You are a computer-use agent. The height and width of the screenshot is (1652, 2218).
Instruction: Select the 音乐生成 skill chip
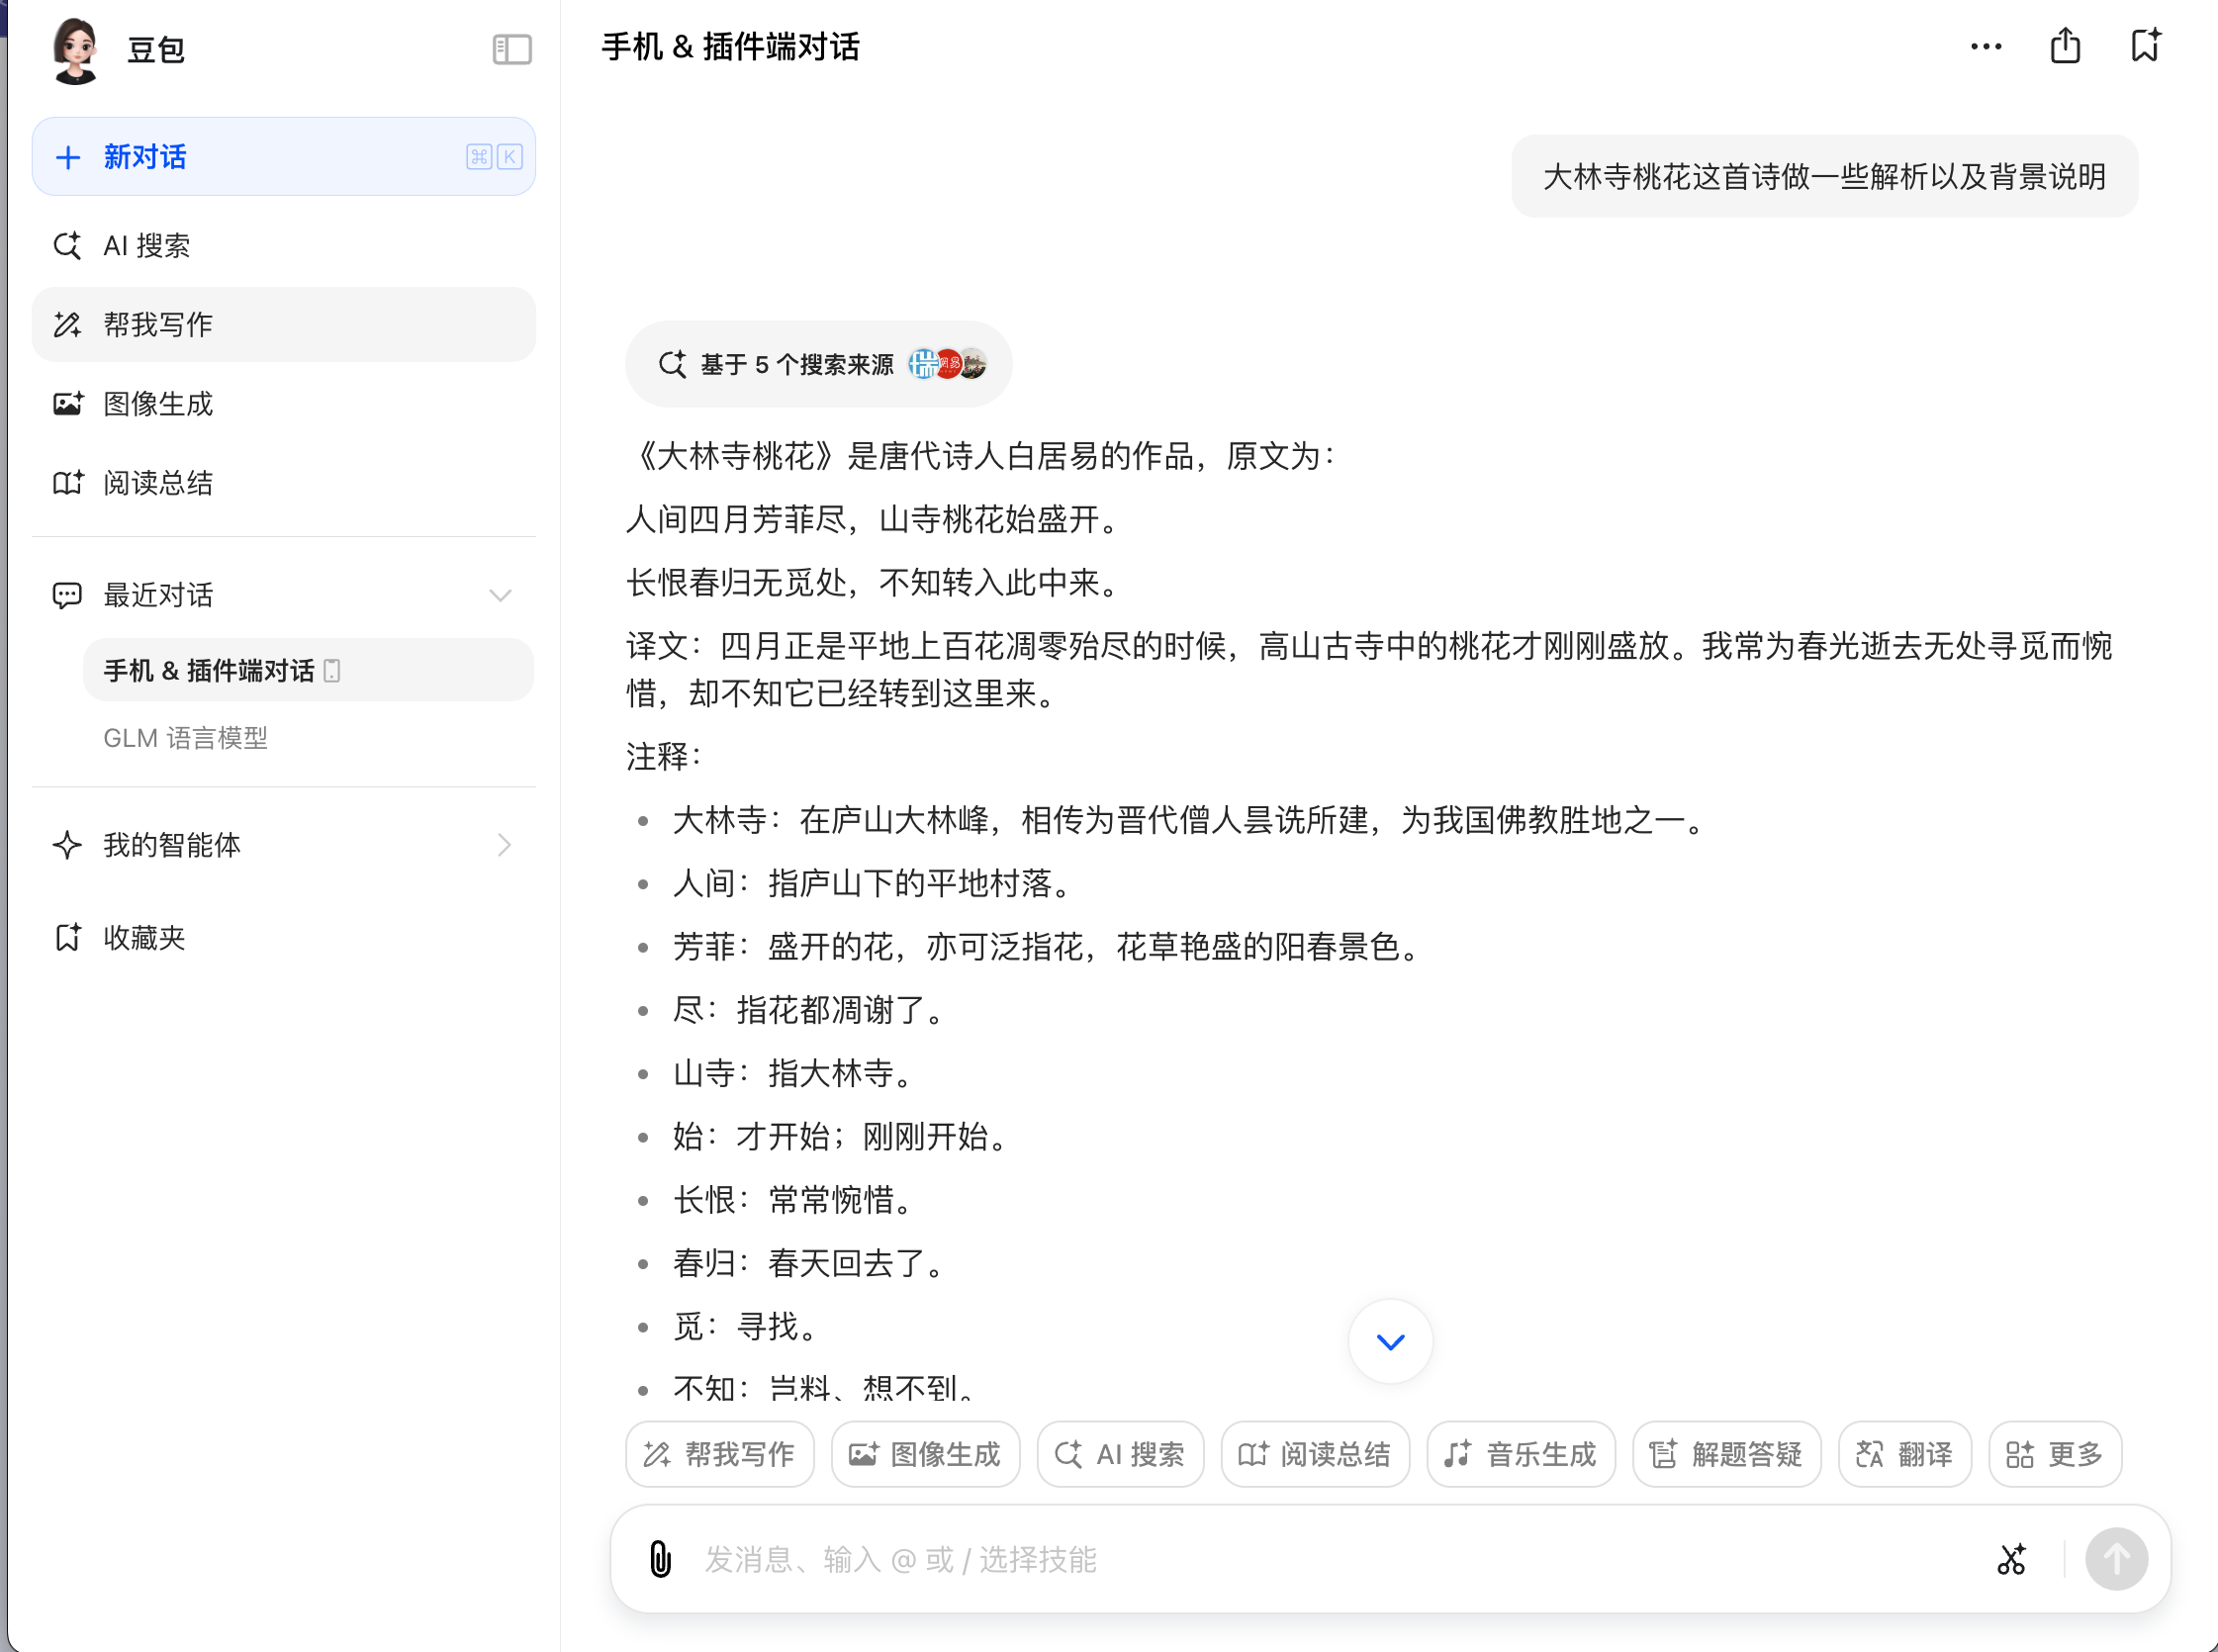(x=1520, y=1453)
